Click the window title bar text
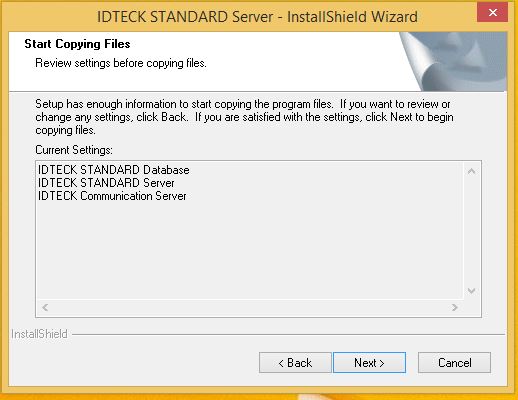 (x=257, y=16)
